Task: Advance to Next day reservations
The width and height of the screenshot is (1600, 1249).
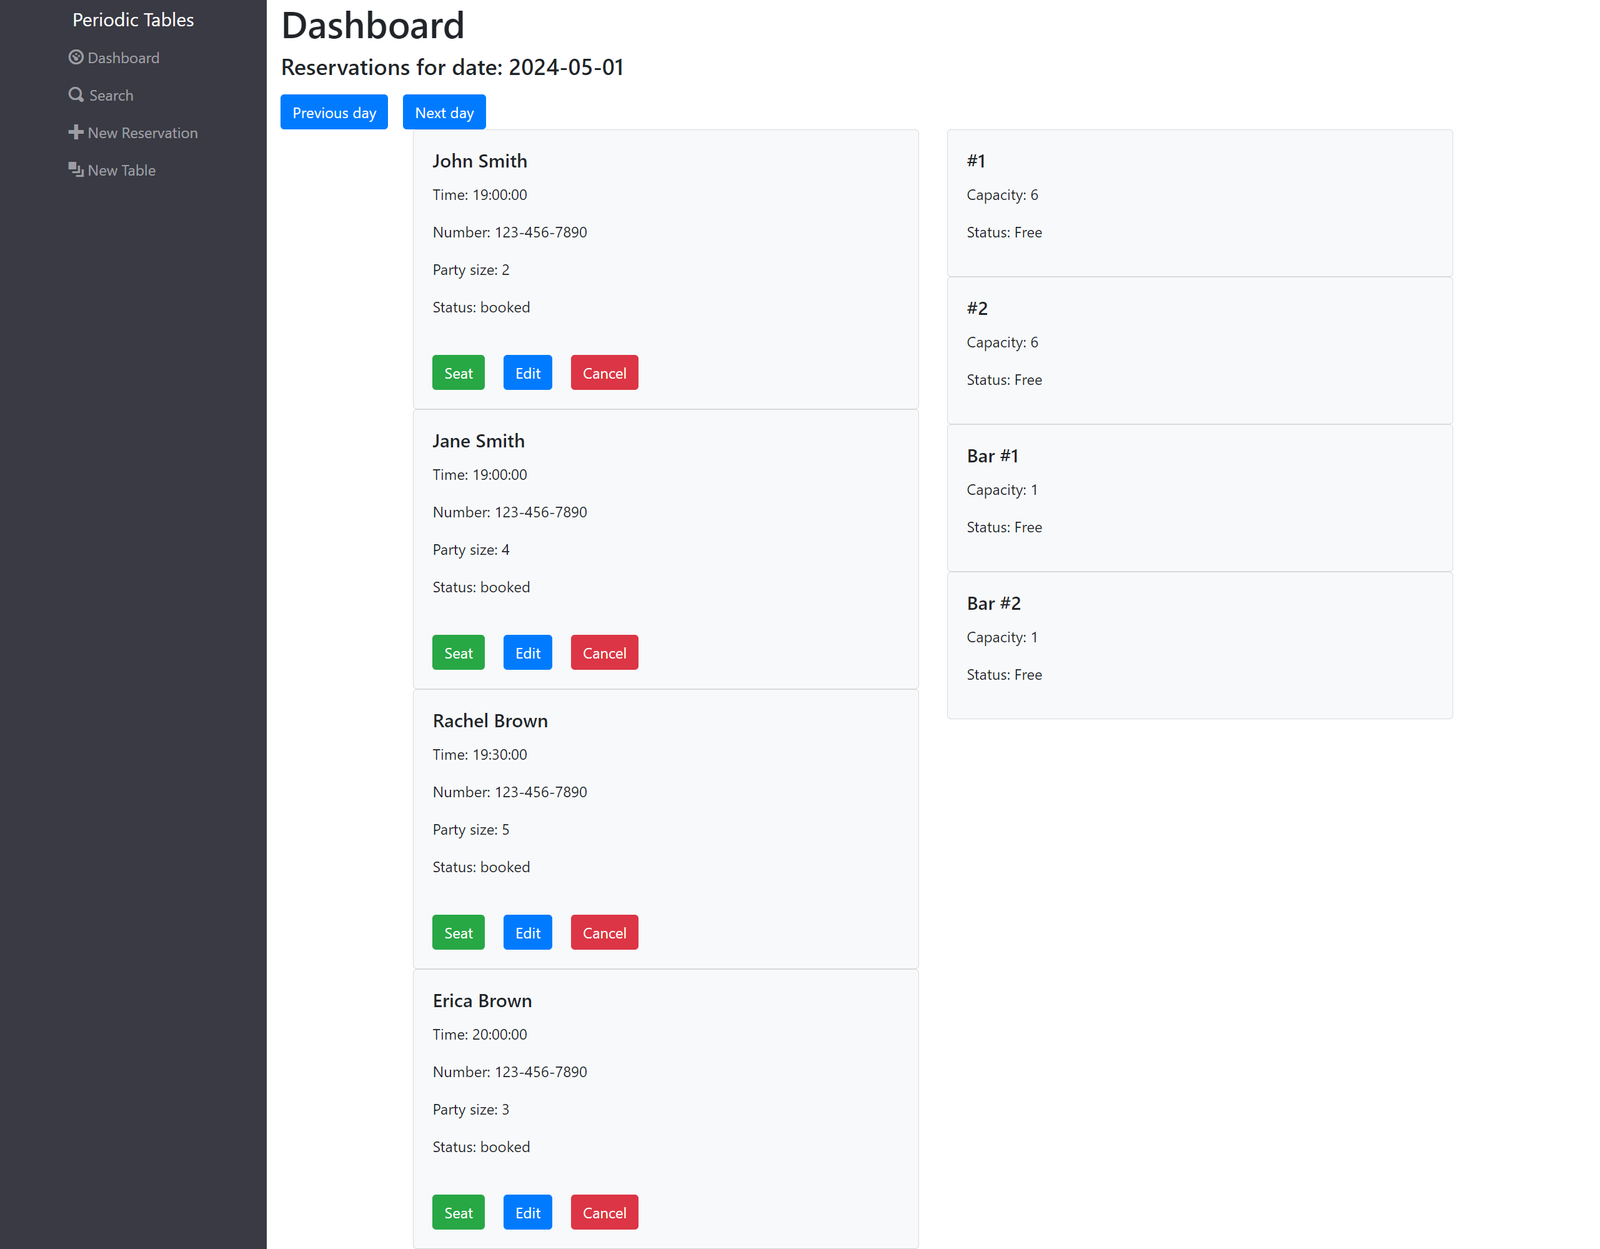Action: pos(444,113)
